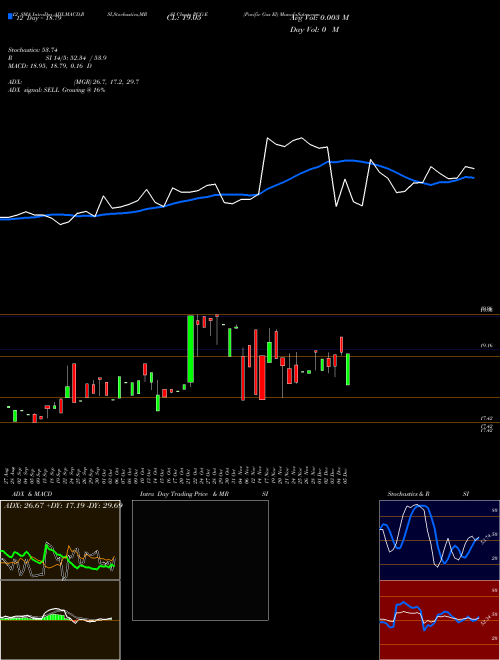The height and width of the screenshot is (660, 500).
Task: Click the "MACD: 18.95, 18.79, 0.16" readout
Action: [x=47, y=66]
